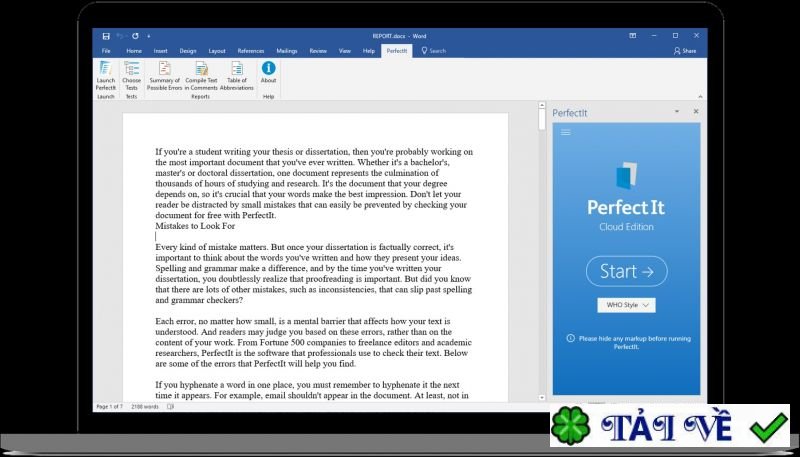800x457 pixels.
Task: Click in paragraph starting 'Every kind of mistake'
Action: [314, 274]
